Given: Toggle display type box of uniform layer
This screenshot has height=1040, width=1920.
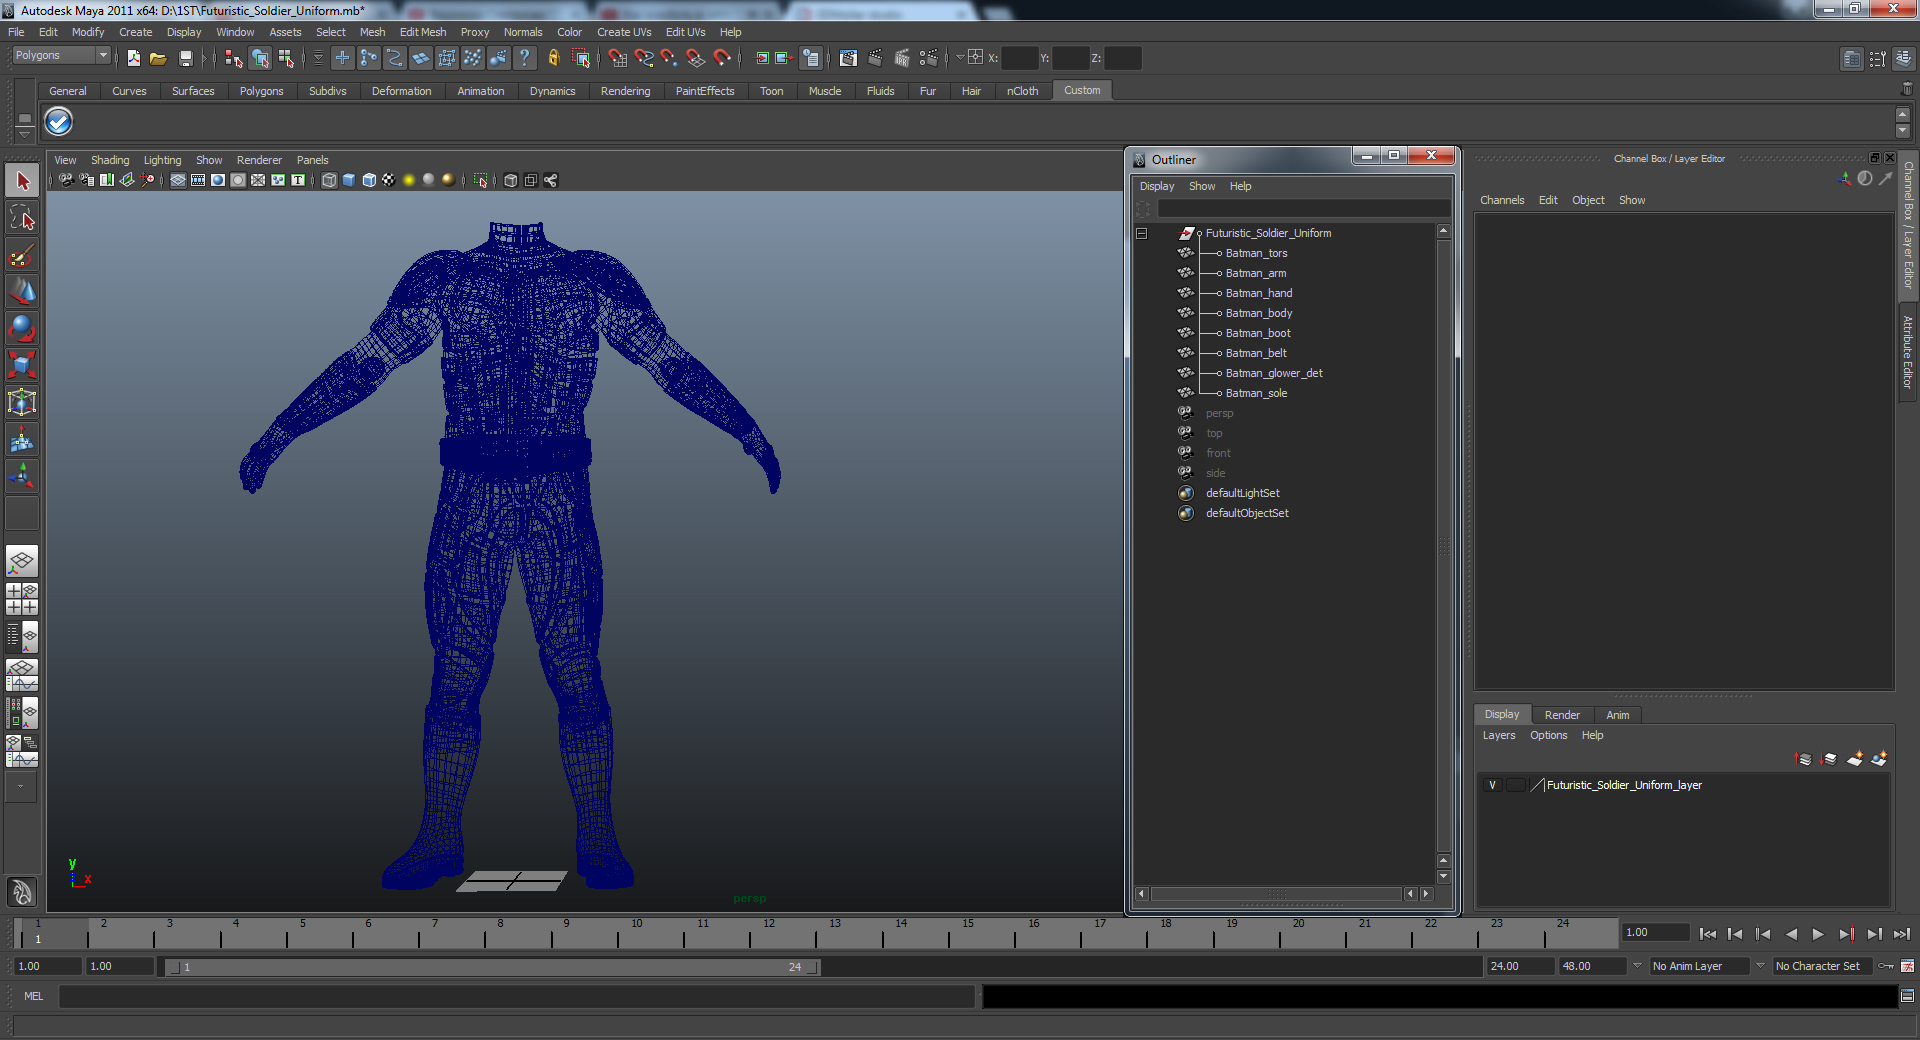Looking at the screenshot, I should point(1516,785).
